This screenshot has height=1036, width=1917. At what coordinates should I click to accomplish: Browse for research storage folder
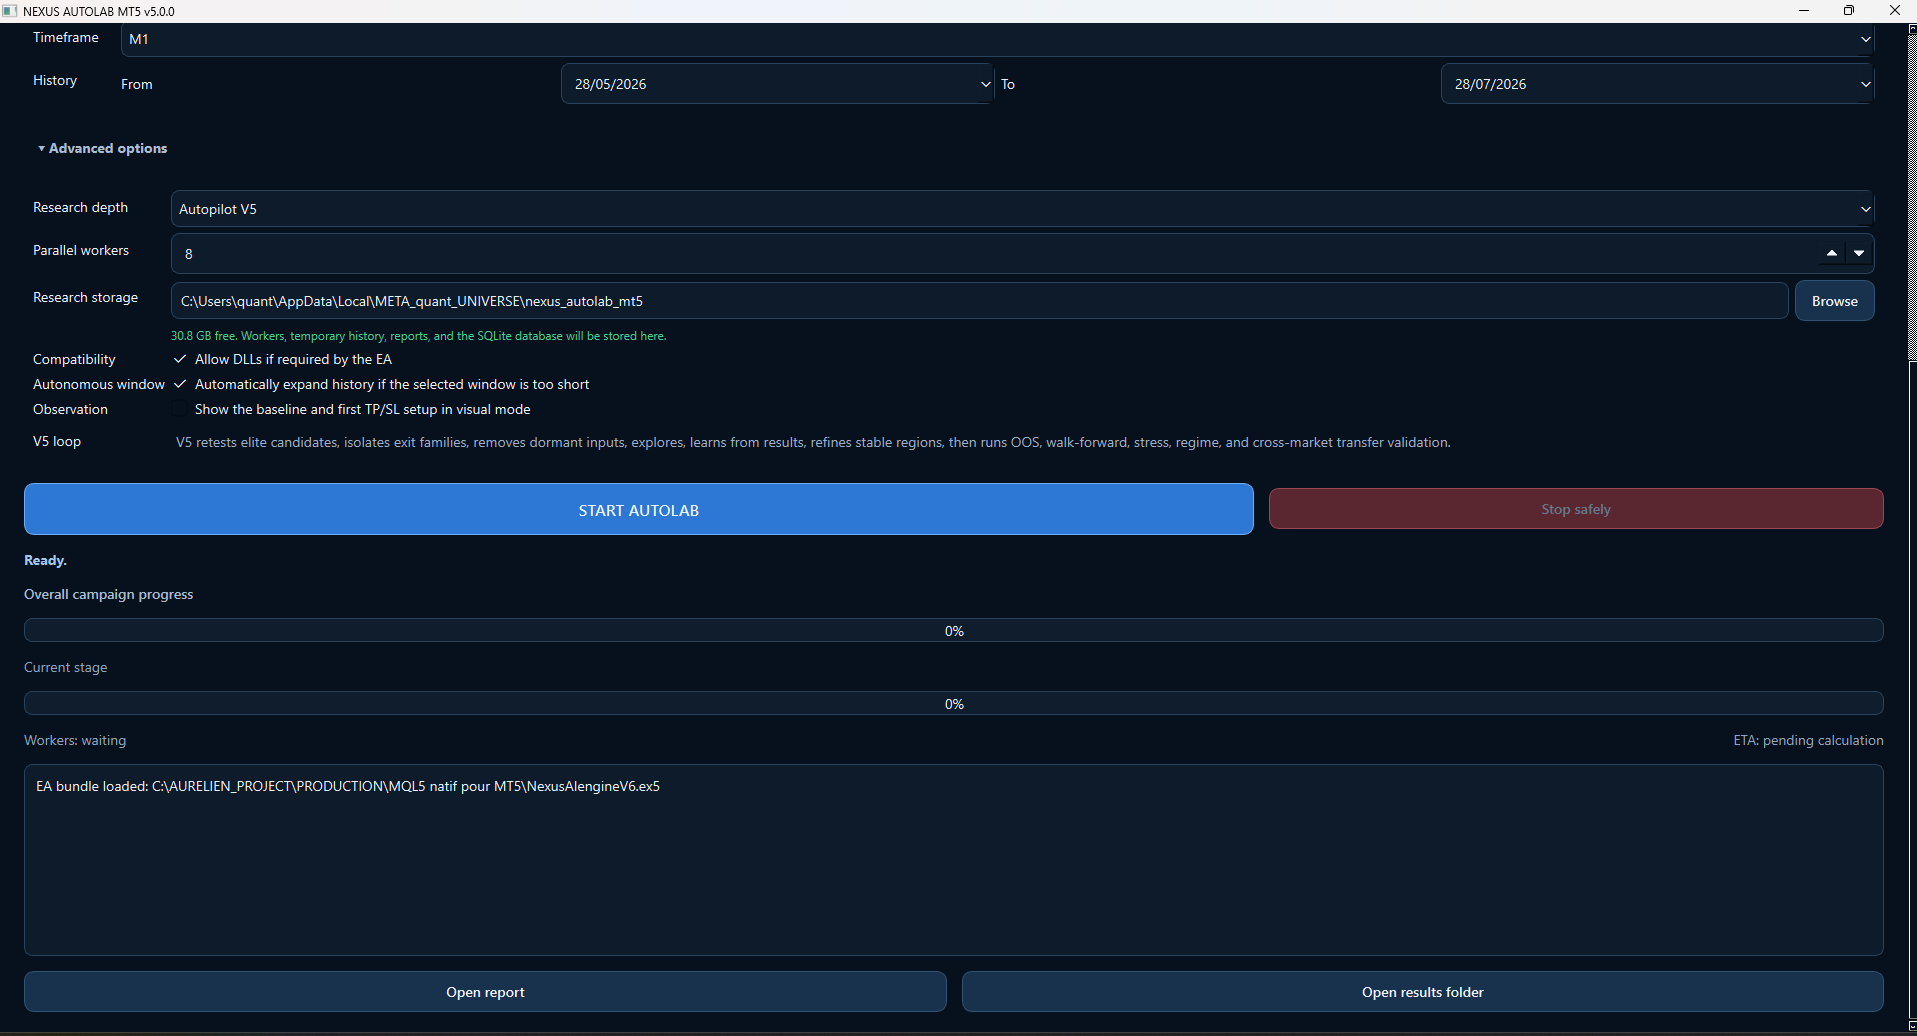1835,301
